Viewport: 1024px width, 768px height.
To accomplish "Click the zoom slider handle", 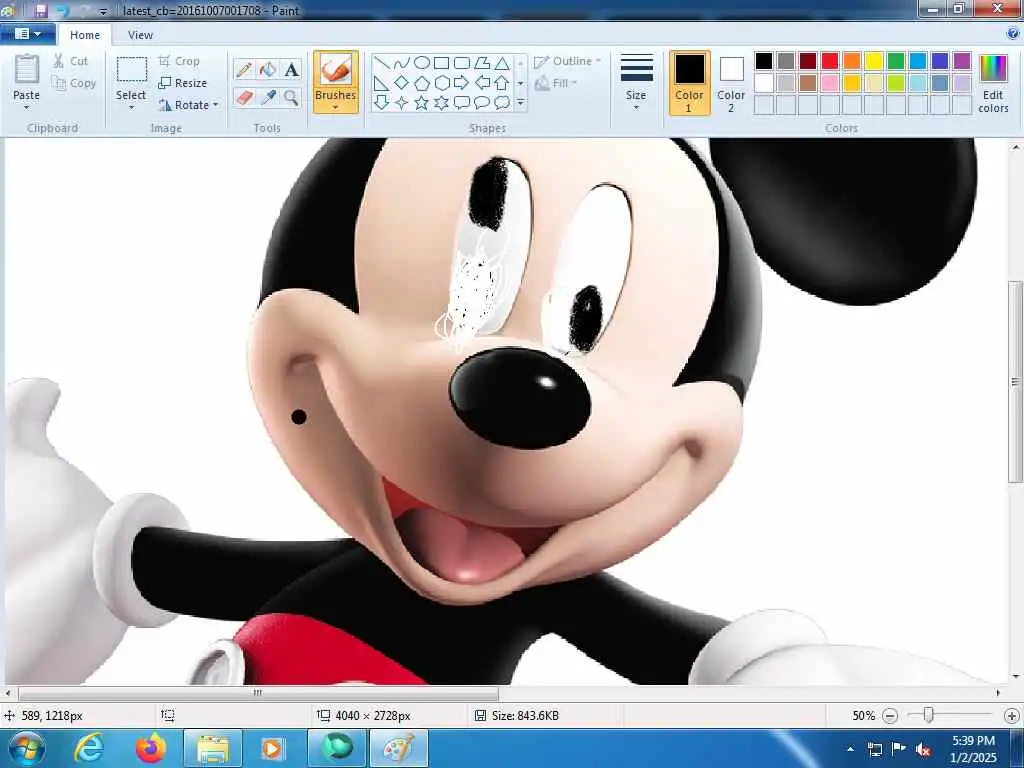I will pyautogui.click(x=928, y=715).
